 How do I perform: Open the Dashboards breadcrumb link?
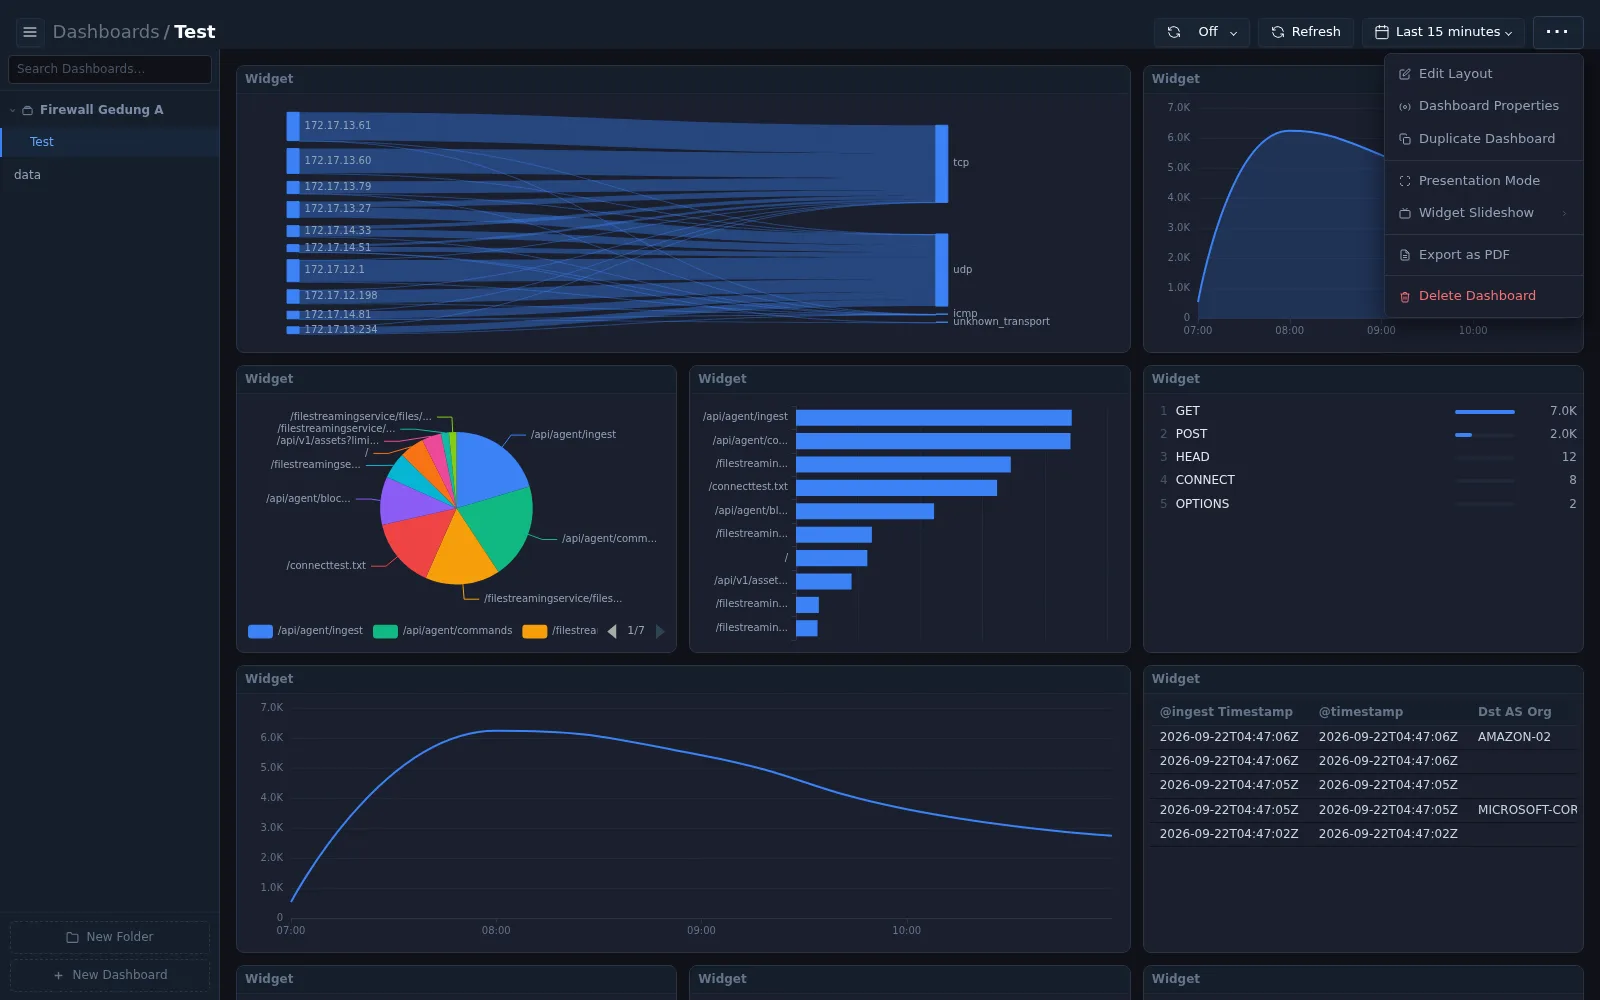click(106, 32)
